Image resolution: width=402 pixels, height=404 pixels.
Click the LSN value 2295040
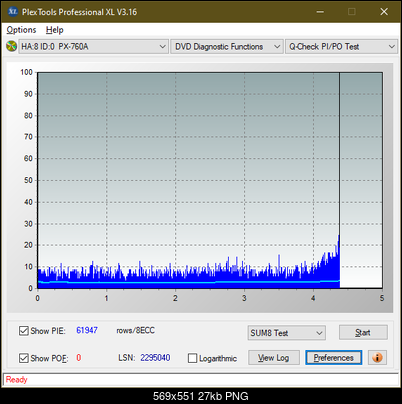tap(155, 358)
